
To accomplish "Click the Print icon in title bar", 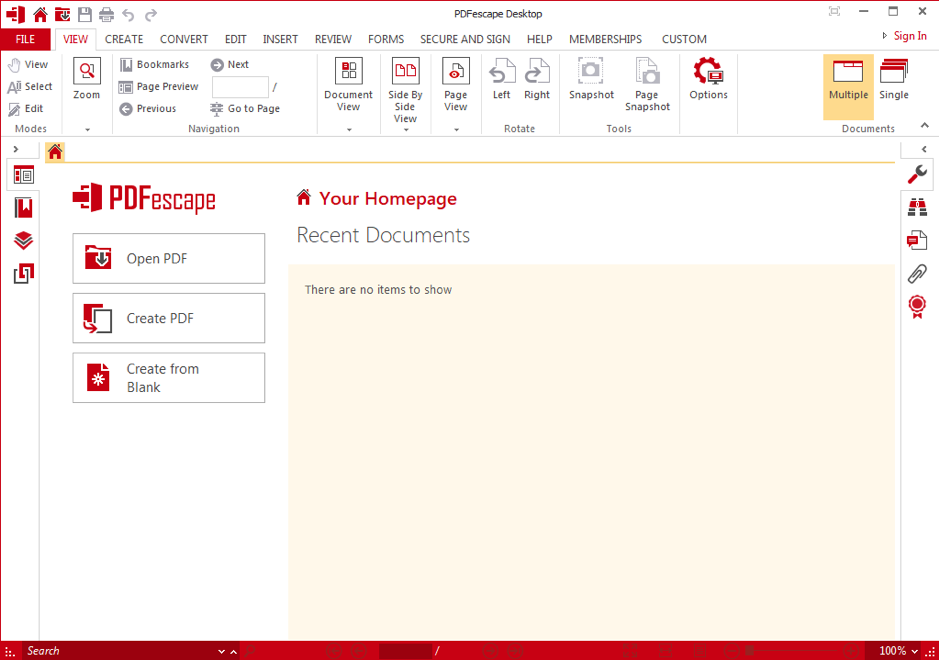I will 107,14.
